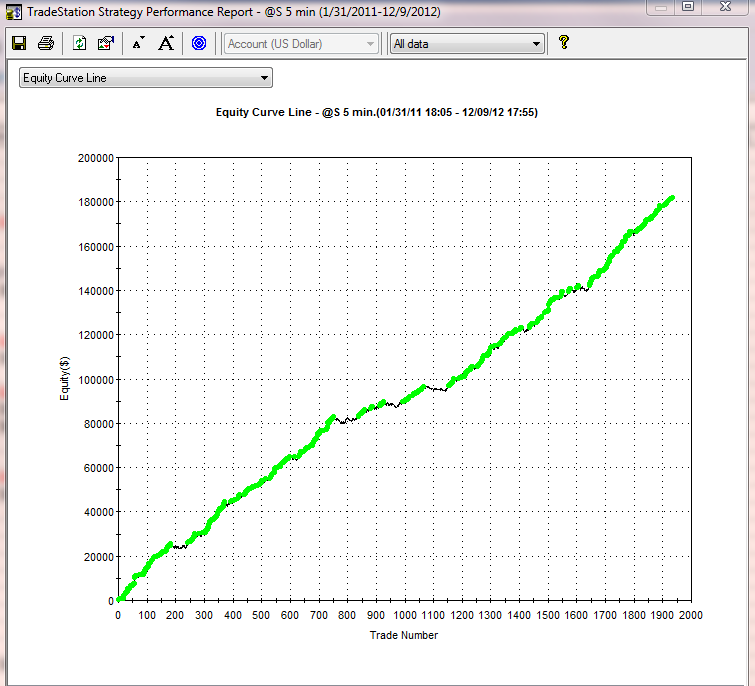
Task: Click the Save report floppy disk icon
Action: (18, 43)
